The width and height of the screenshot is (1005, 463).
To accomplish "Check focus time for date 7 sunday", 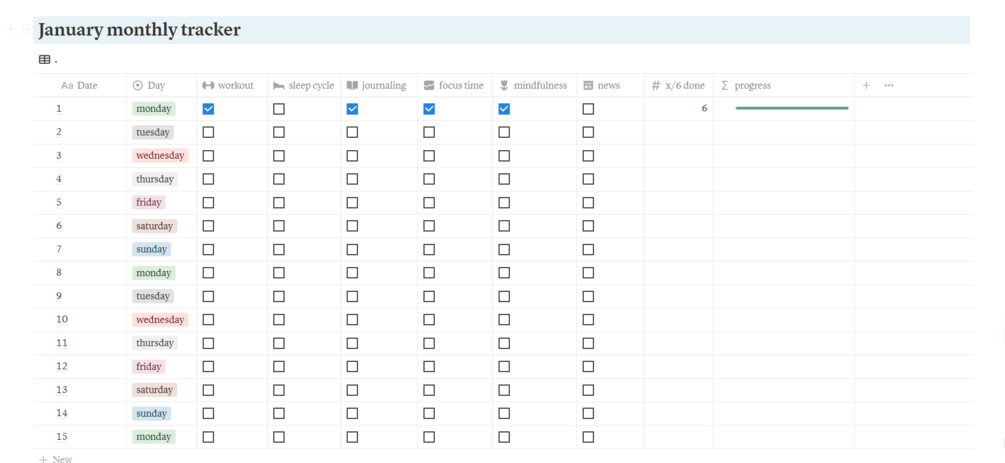I will pos(429,249).
